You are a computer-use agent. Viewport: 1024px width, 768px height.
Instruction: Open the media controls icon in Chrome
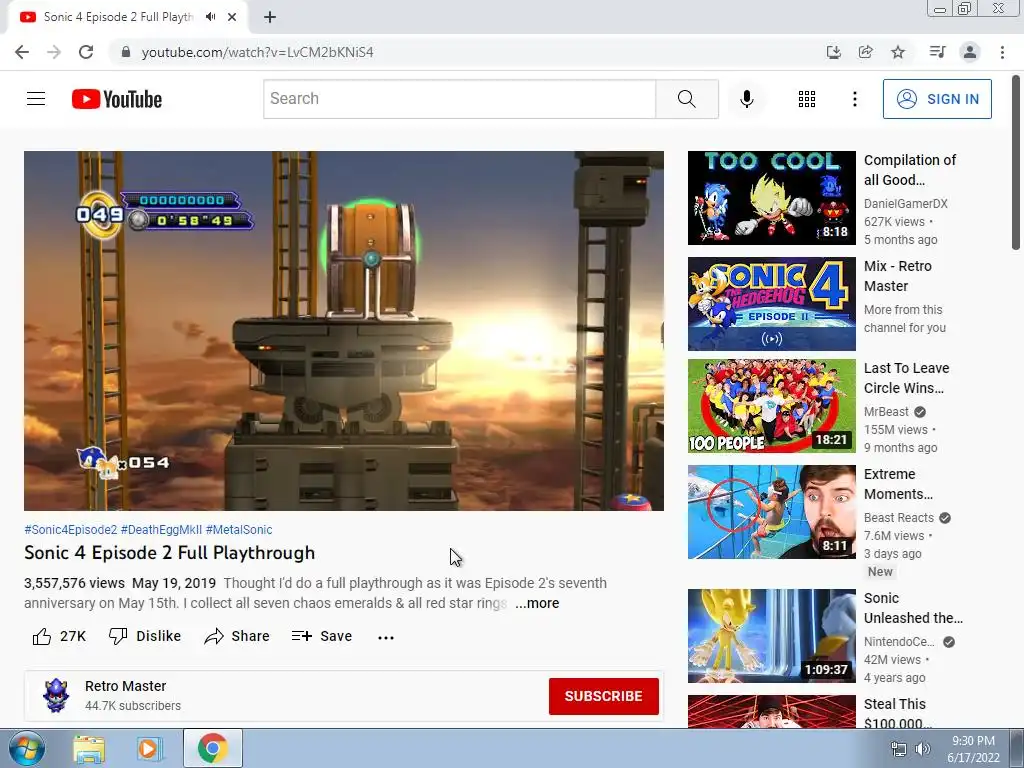click(937, 52)
